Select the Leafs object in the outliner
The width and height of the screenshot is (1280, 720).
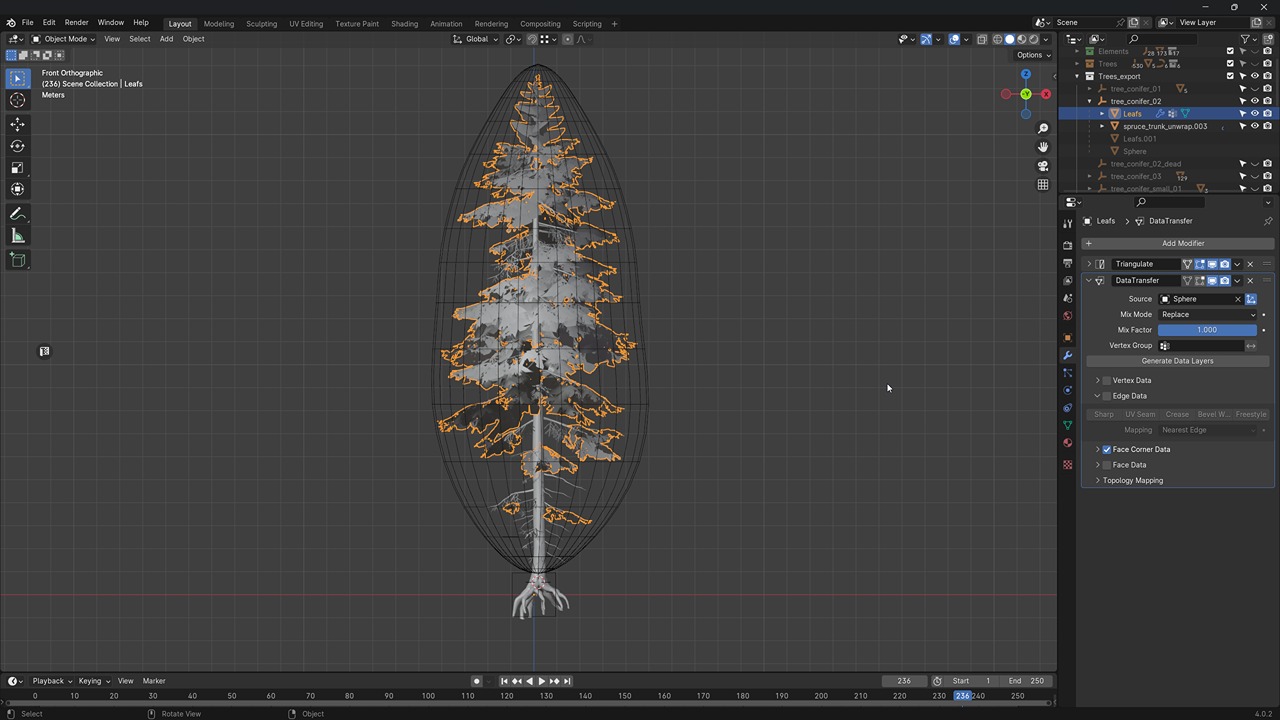pos(1133,113)
